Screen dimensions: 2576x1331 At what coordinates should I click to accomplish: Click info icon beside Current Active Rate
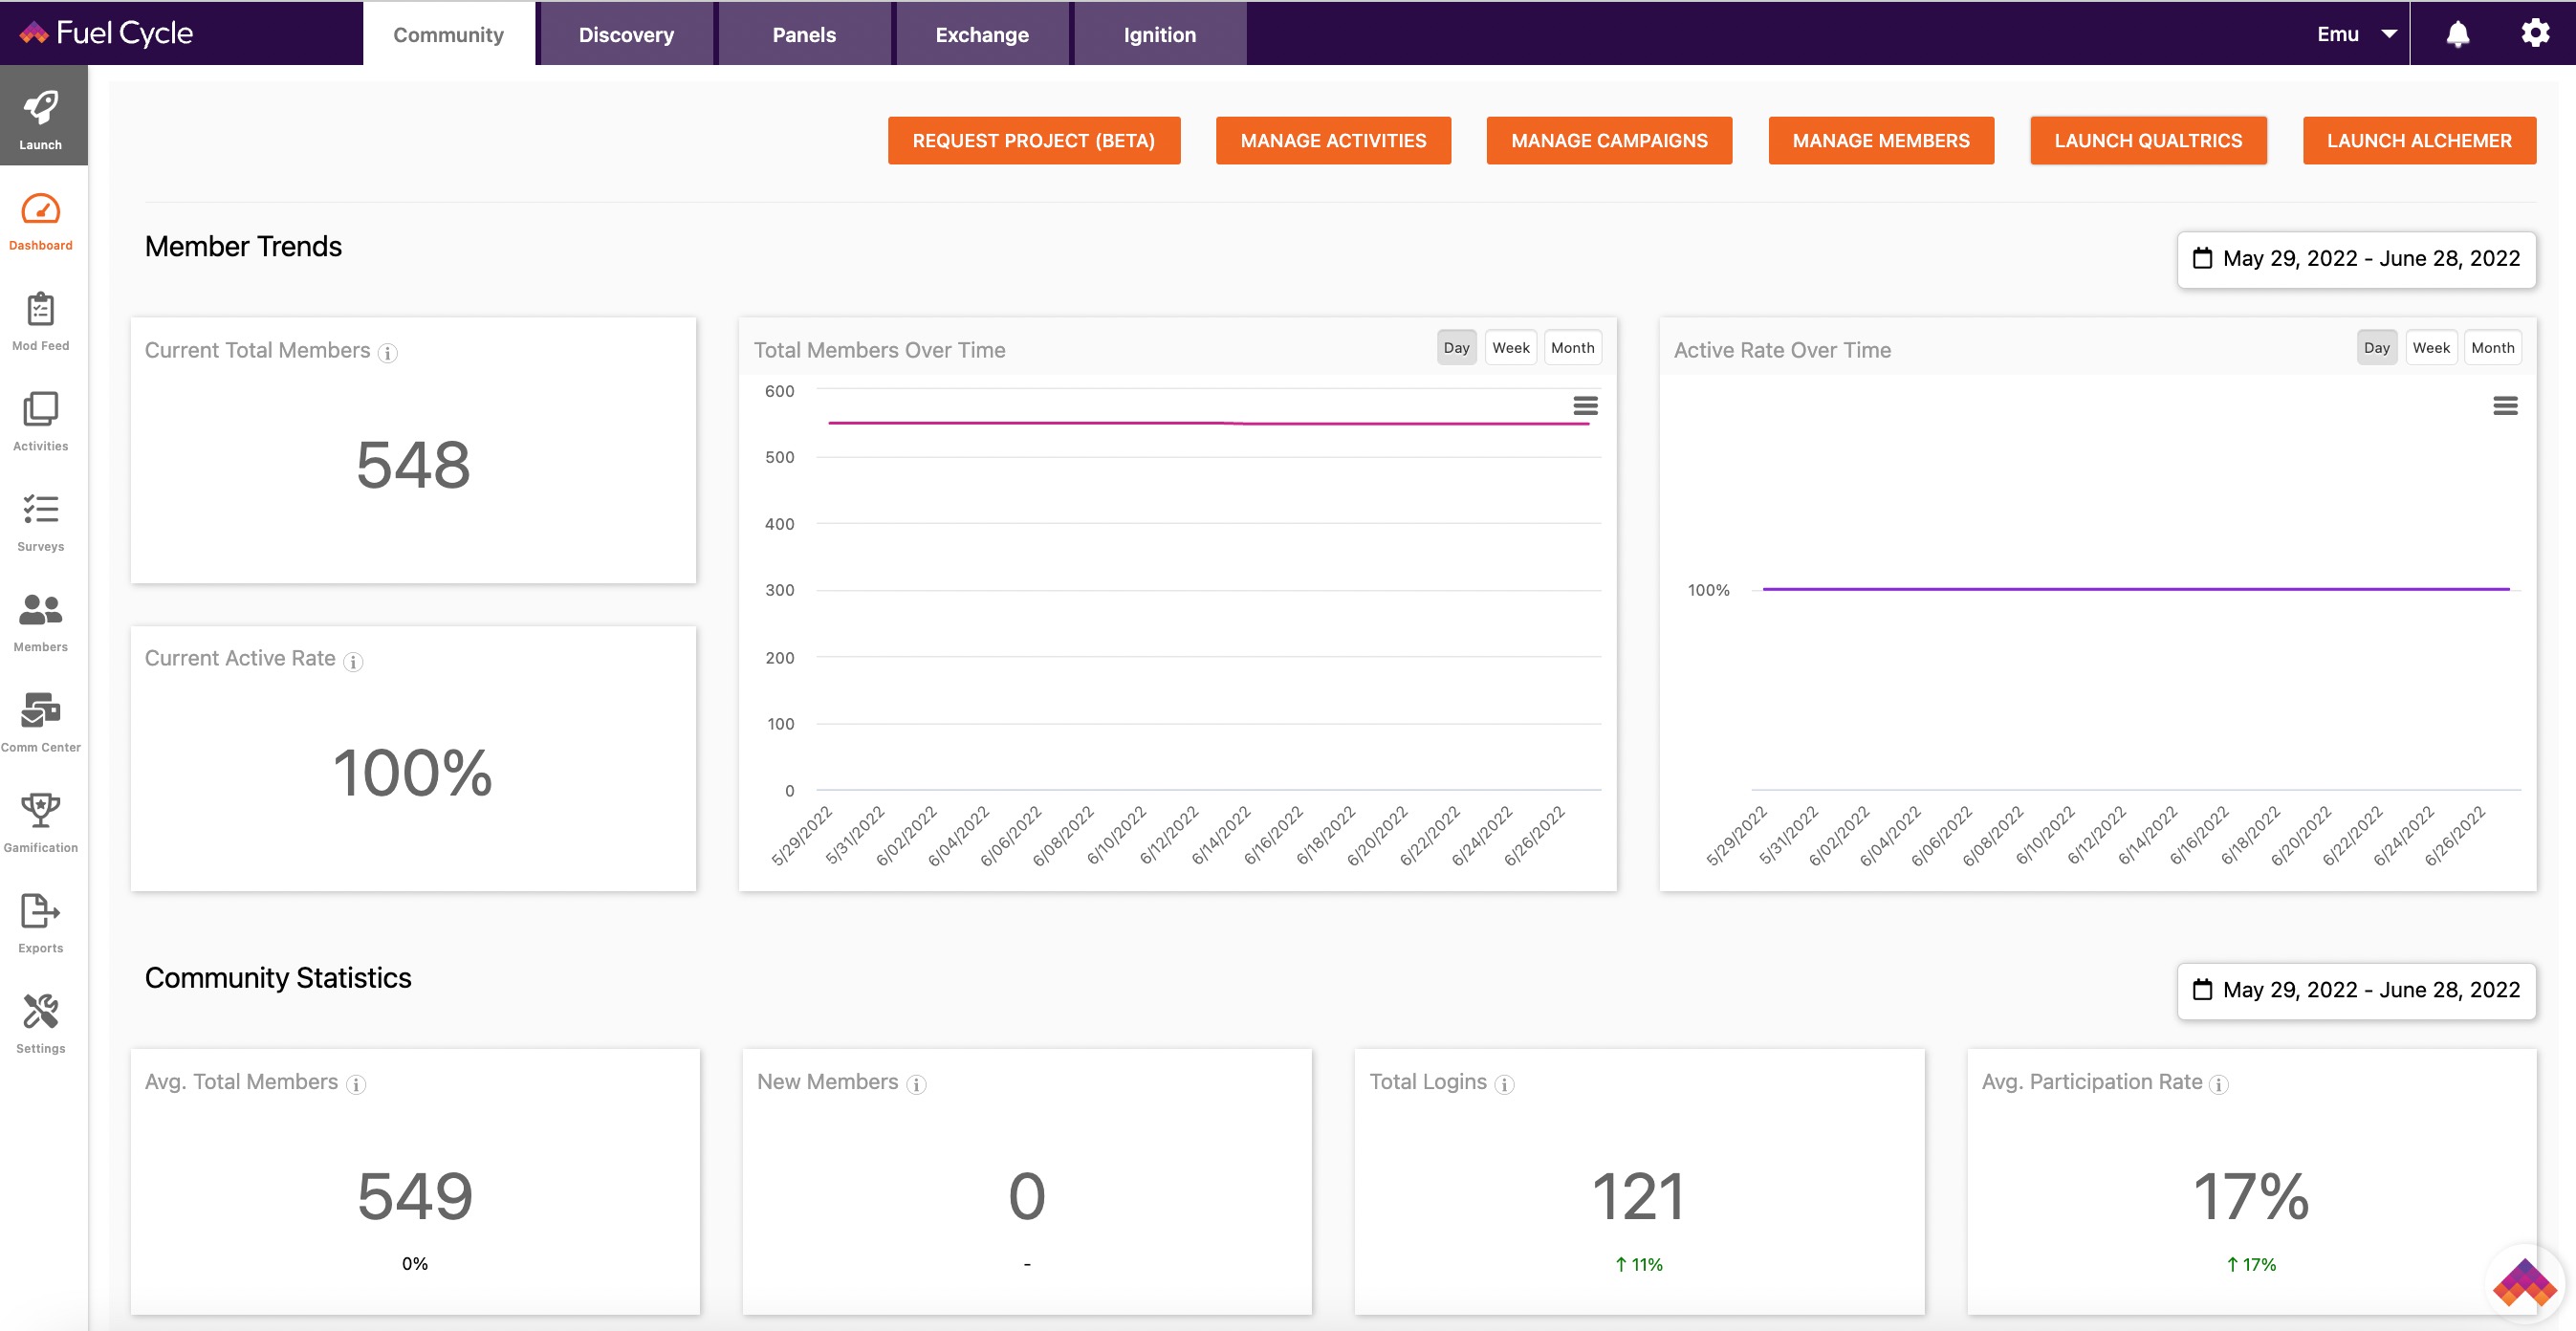pos(353,661)
